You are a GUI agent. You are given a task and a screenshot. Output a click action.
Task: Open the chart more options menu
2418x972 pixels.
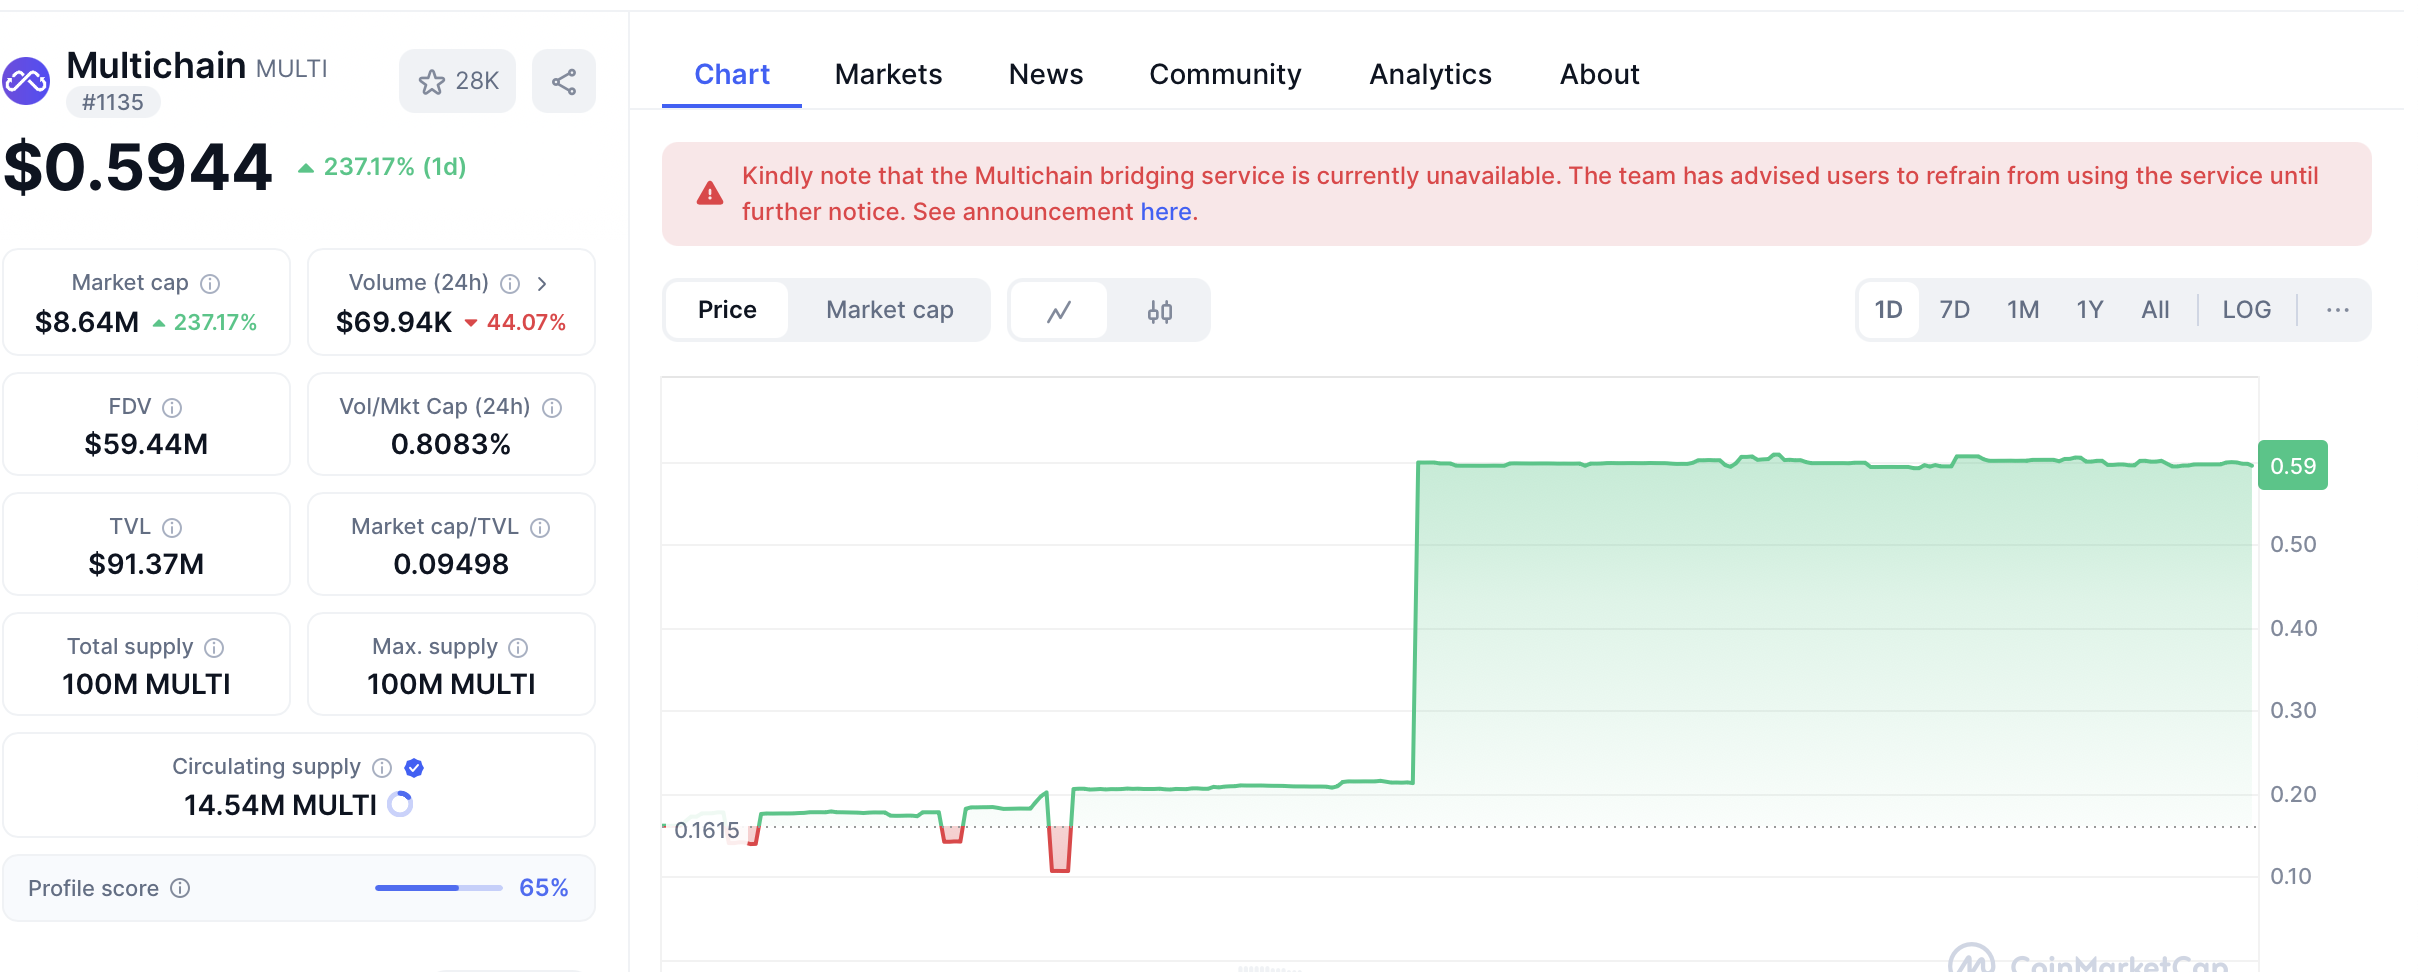2337,310
